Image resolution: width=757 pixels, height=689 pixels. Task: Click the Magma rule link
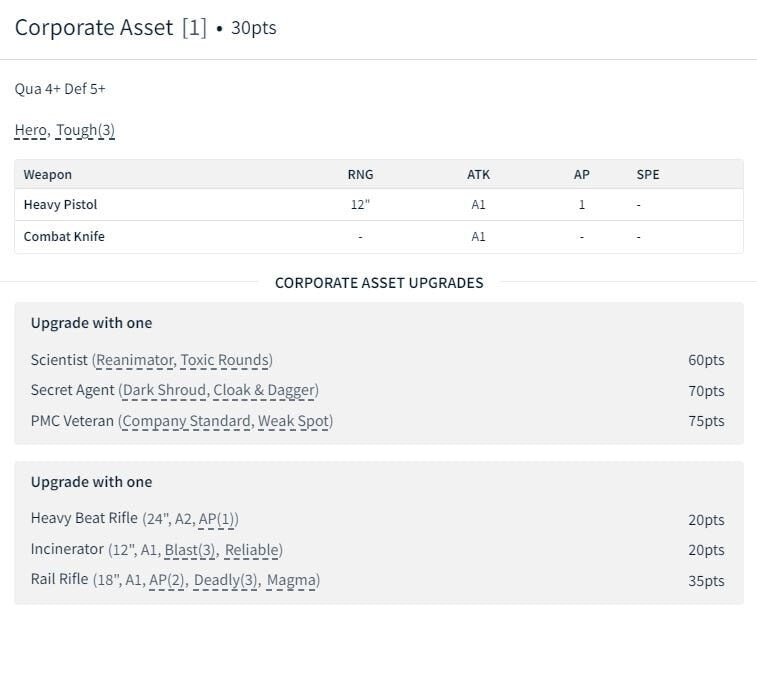tap(291, 580)
